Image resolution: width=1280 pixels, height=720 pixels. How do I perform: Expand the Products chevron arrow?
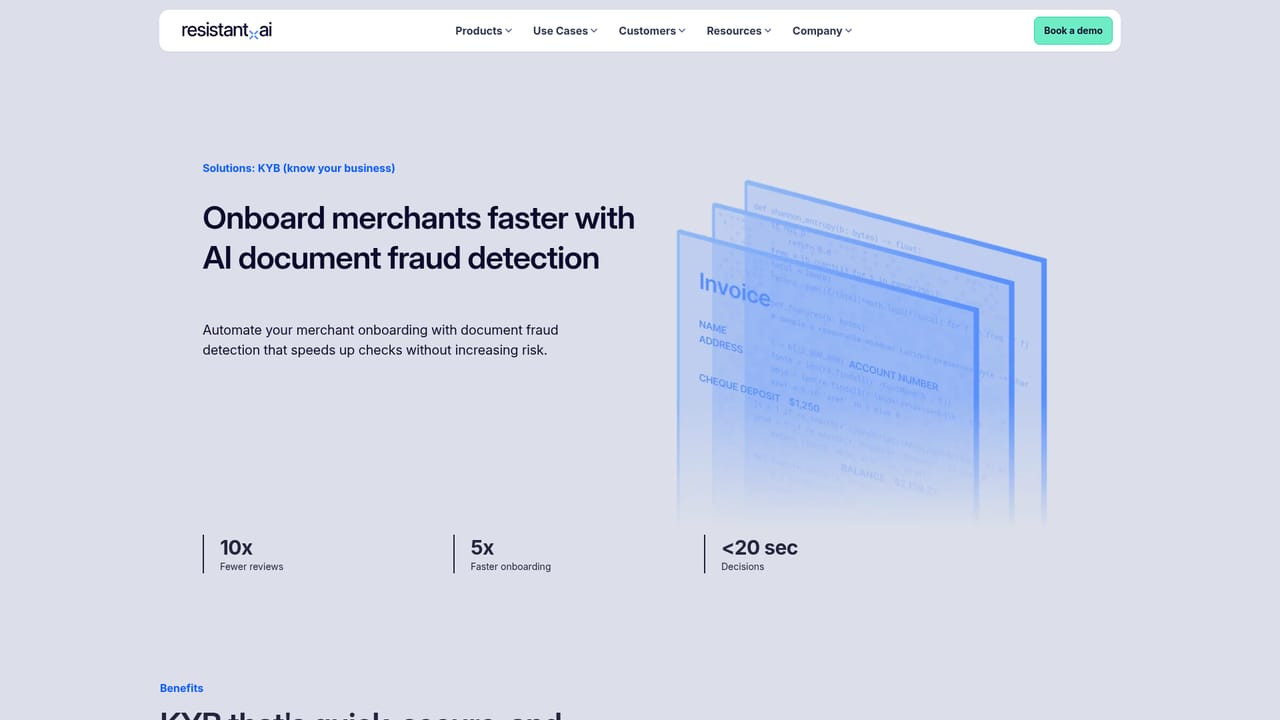coord(508,31)
